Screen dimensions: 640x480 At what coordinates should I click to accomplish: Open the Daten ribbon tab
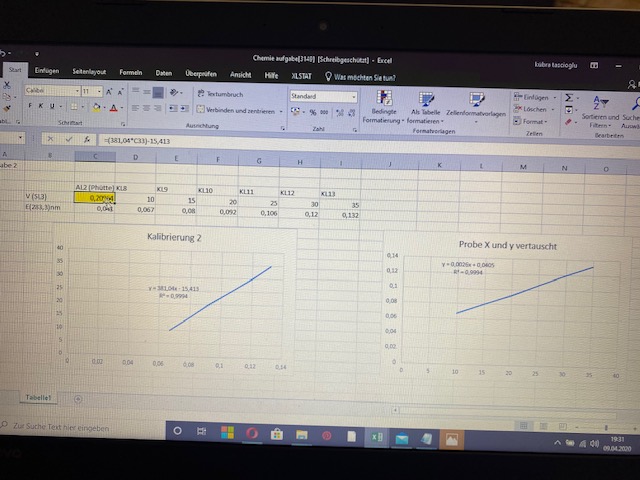(164, 73)
